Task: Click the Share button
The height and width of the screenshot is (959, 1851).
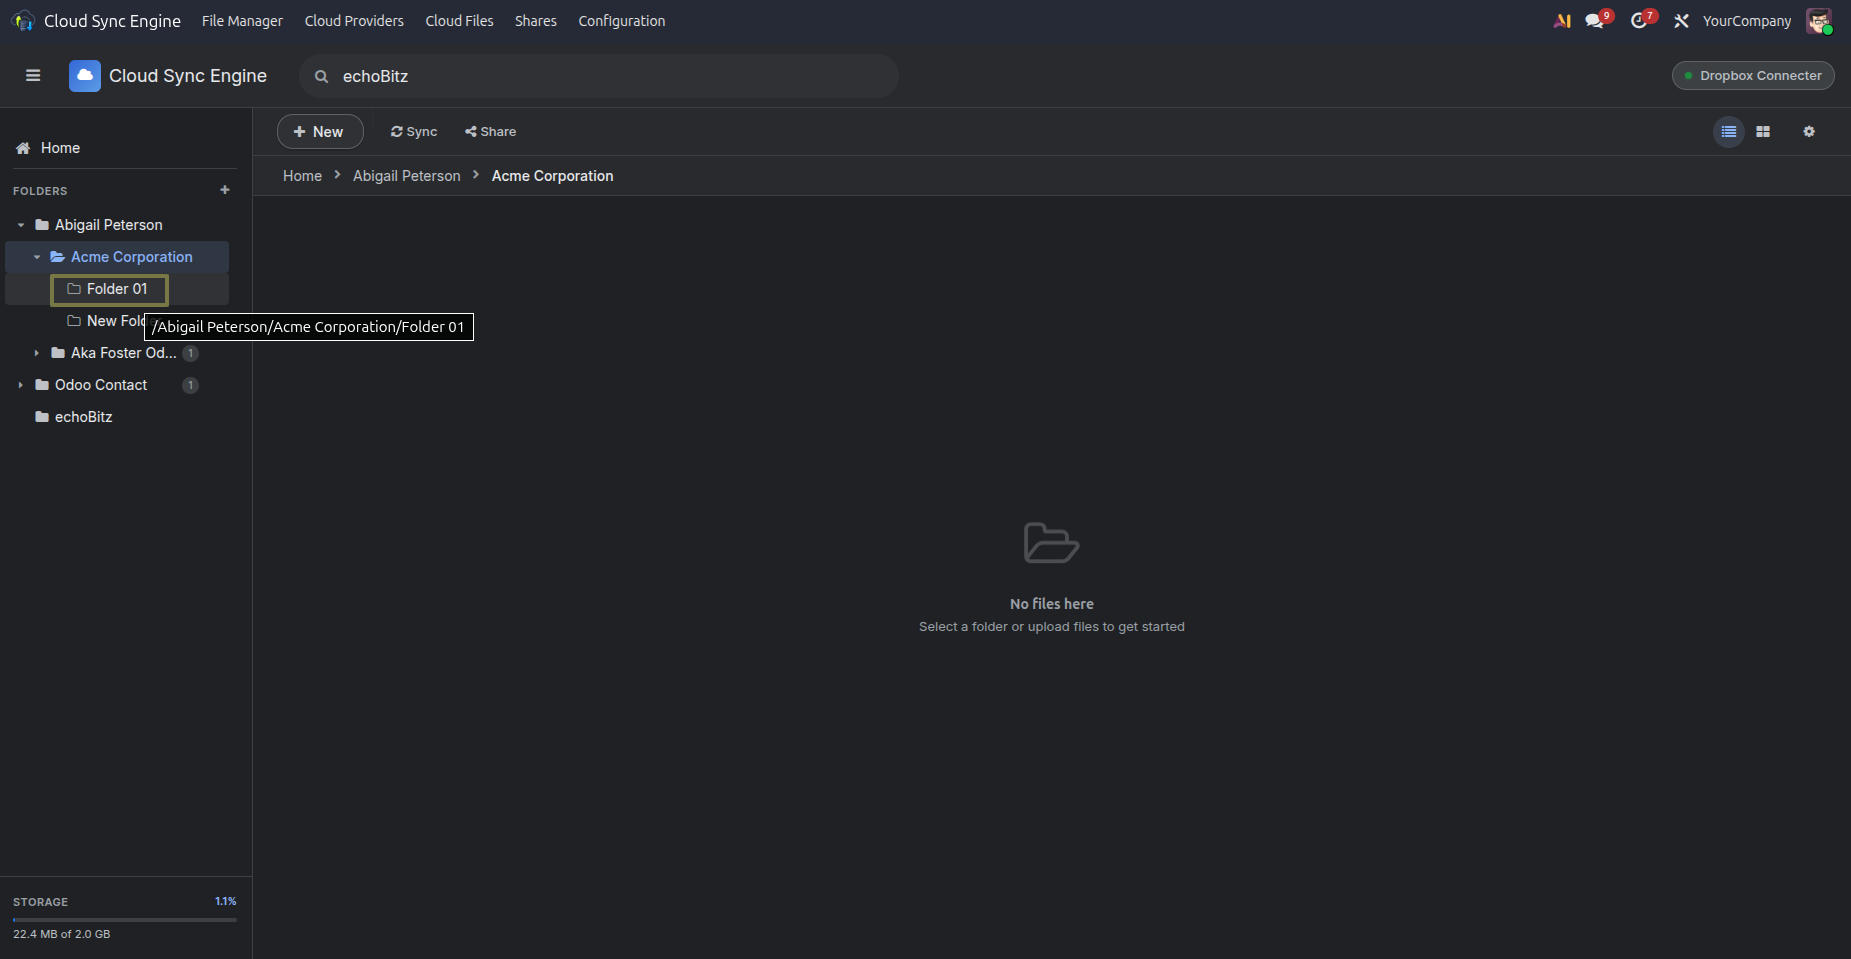Action: [x=490, y=132]
